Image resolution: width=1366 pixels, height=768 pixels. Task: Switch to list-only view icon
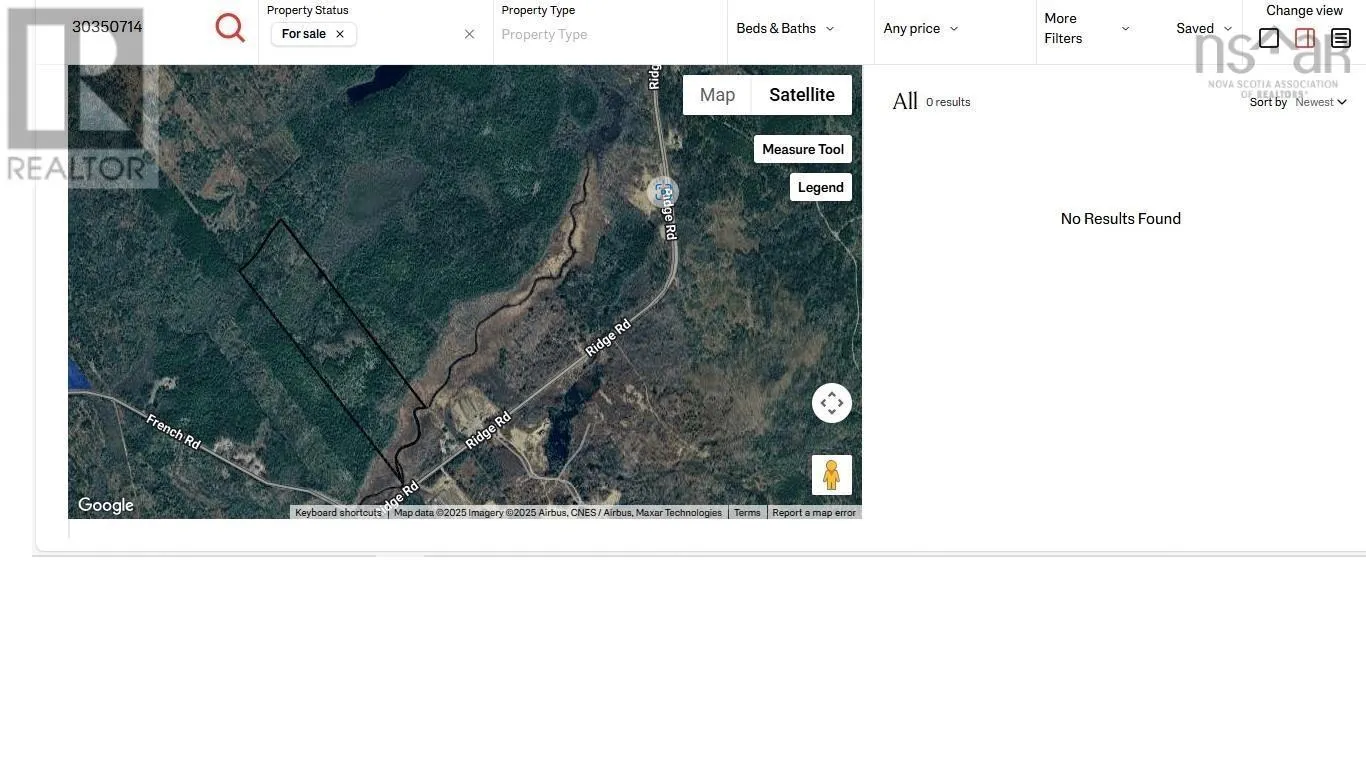pos(1341,39)
